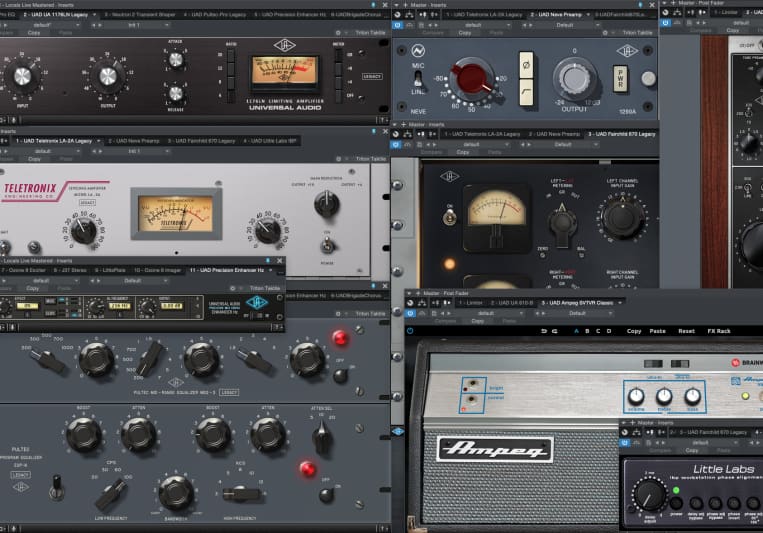
Task: Click the undo arrow in the Ampeg toolbar
Action: pyautogui.click(x=544, y=331)
